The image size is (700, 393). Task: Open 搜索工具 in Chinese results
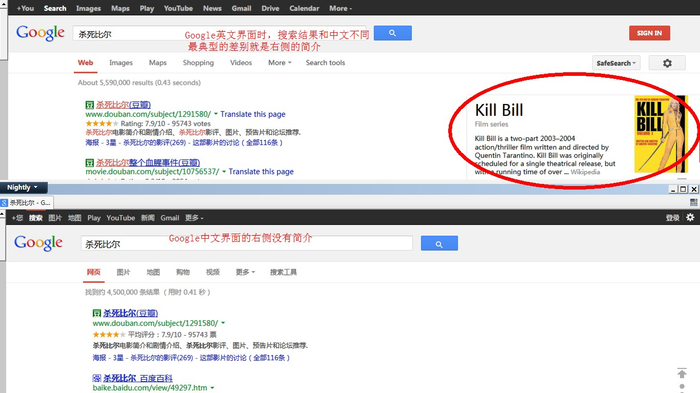pos(283,272)
